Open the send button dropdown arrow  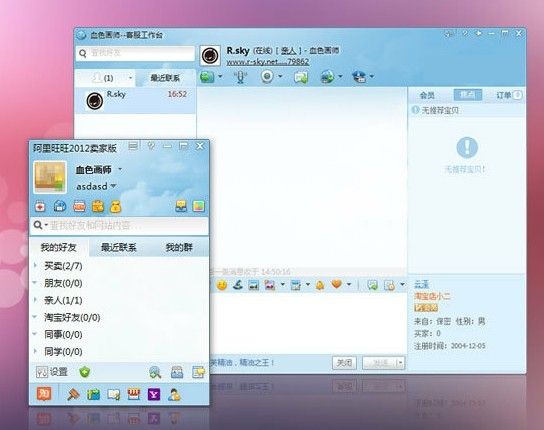401,363
